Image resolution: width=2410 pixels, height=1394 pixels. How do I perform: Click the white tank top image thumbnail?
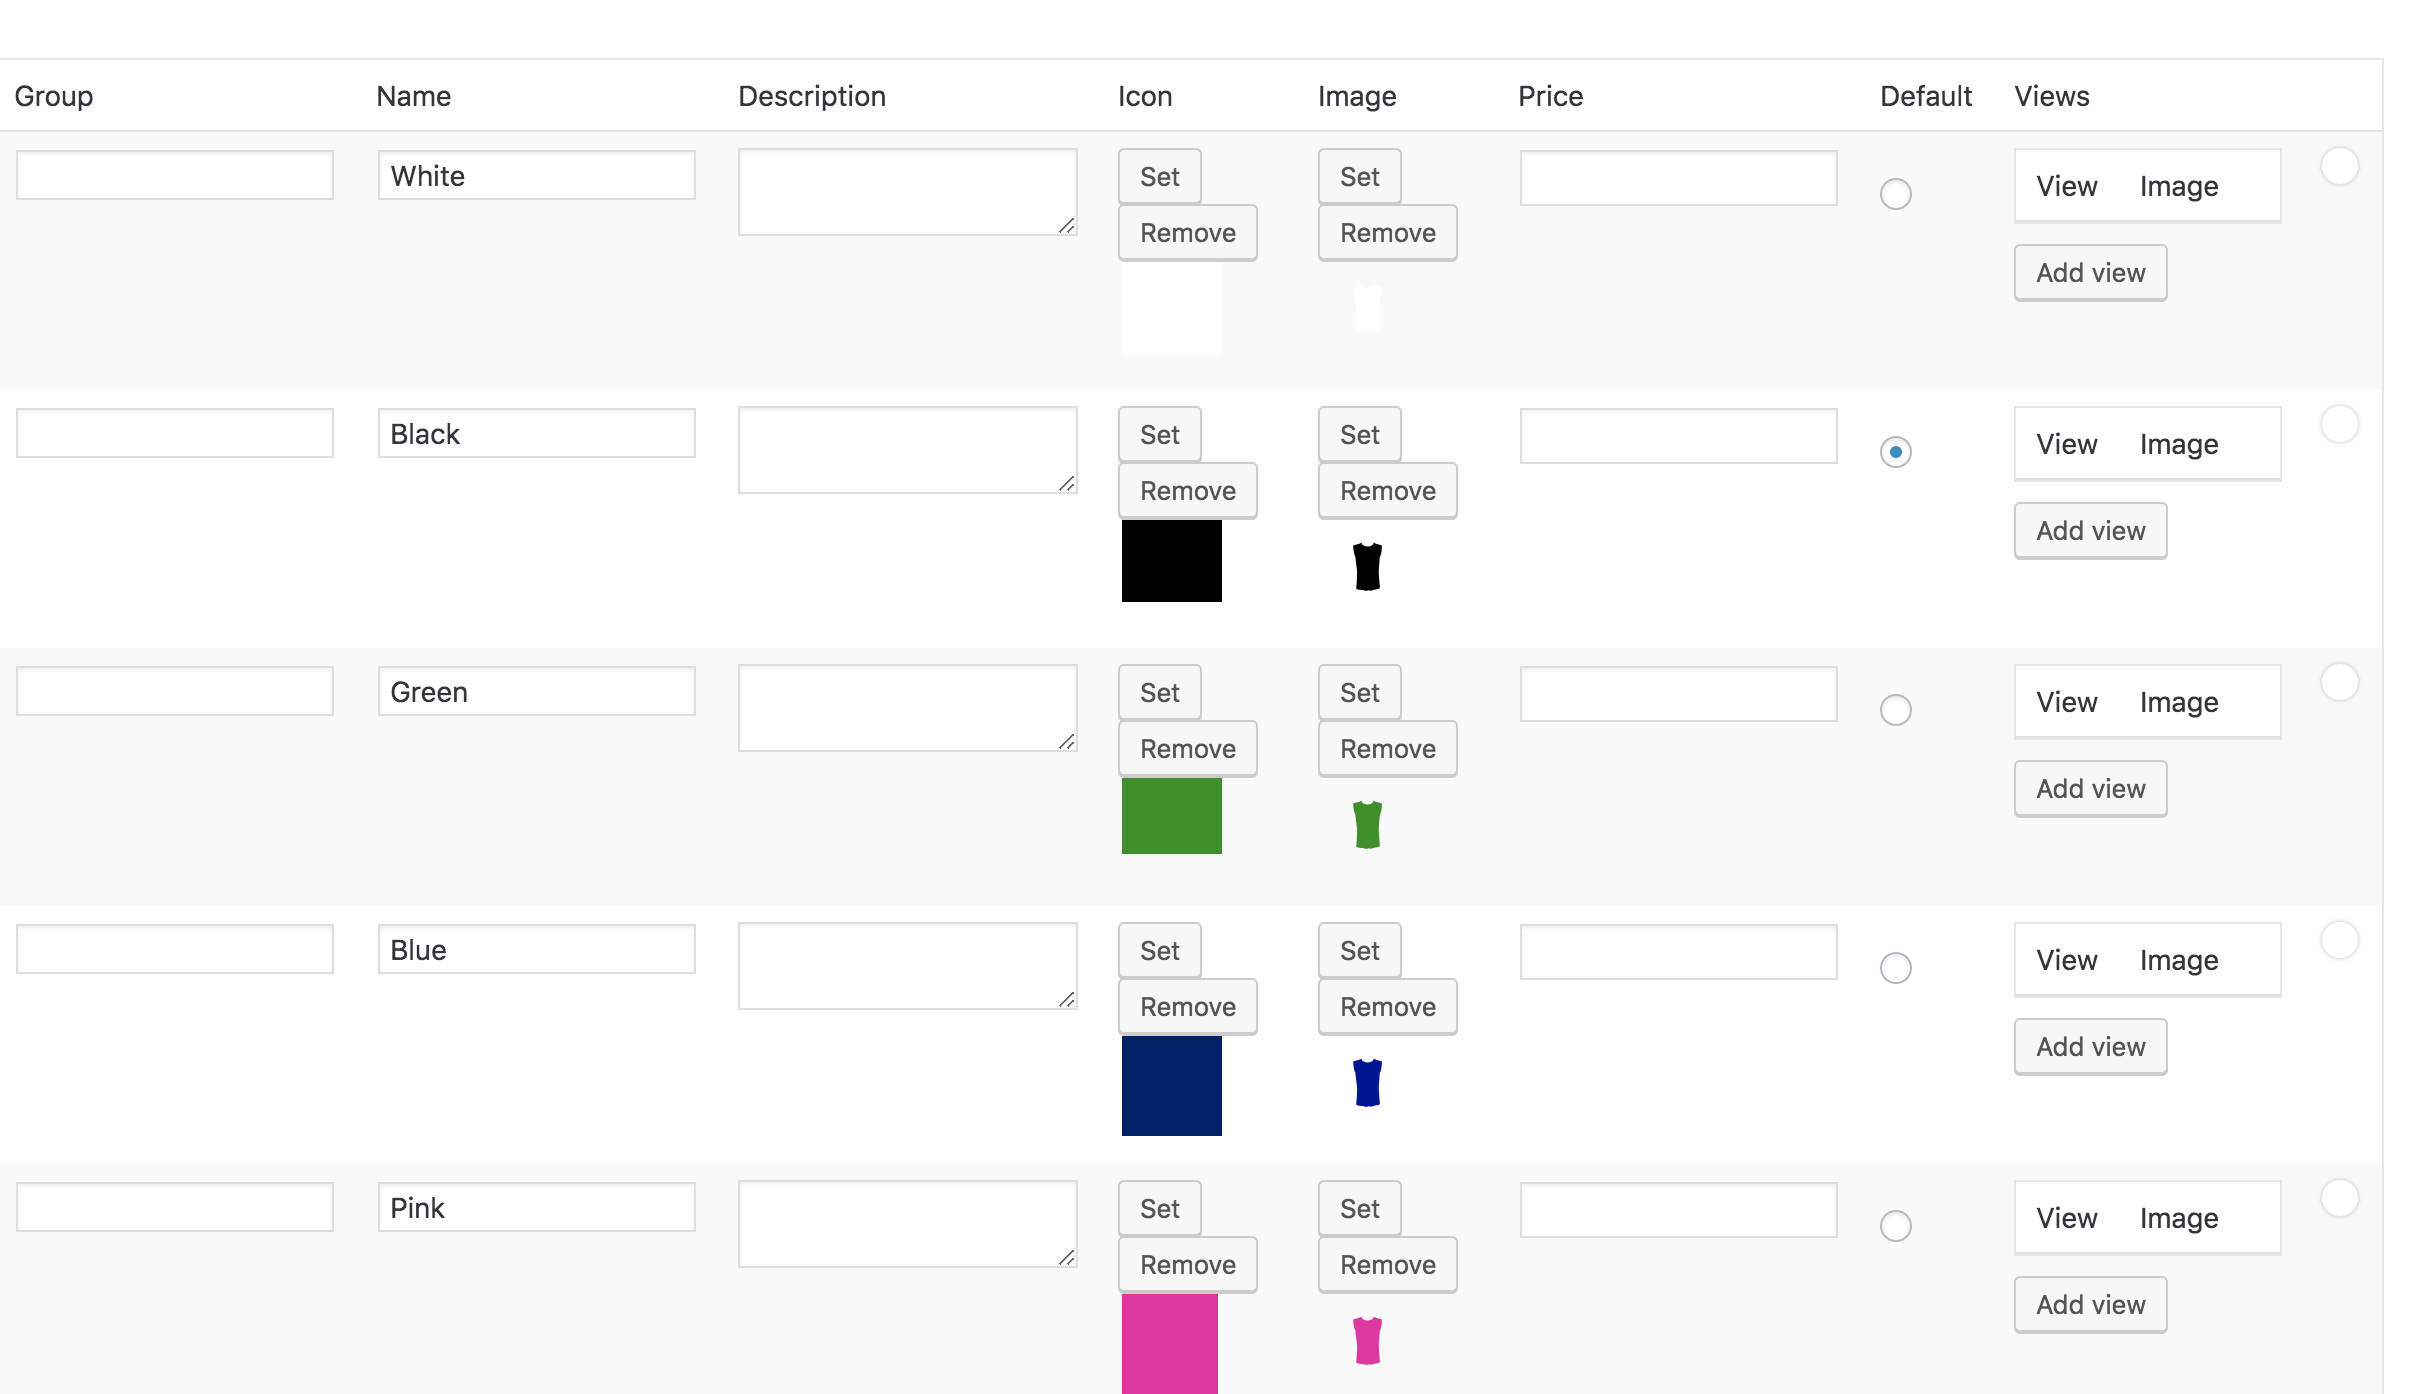click(1367, 309)
